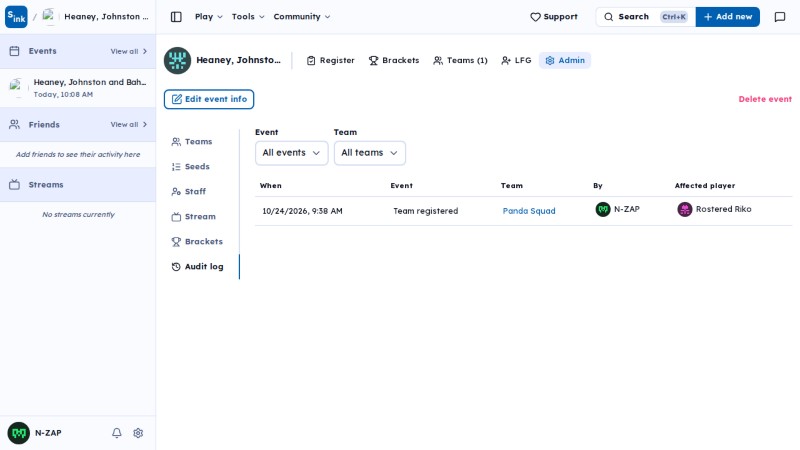Select Staff in admin side menu

[189, 192]
